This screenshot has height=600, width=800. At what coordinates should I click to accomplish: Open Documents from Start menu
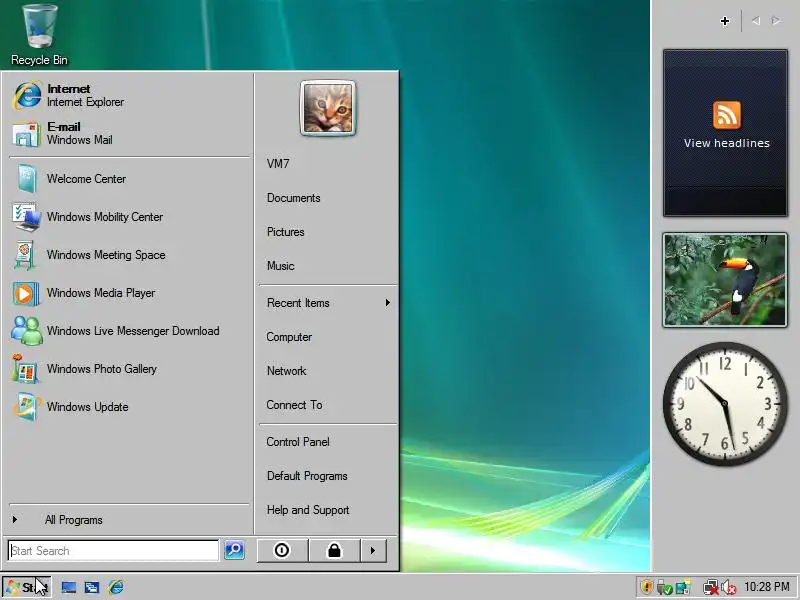coord(327,198)
